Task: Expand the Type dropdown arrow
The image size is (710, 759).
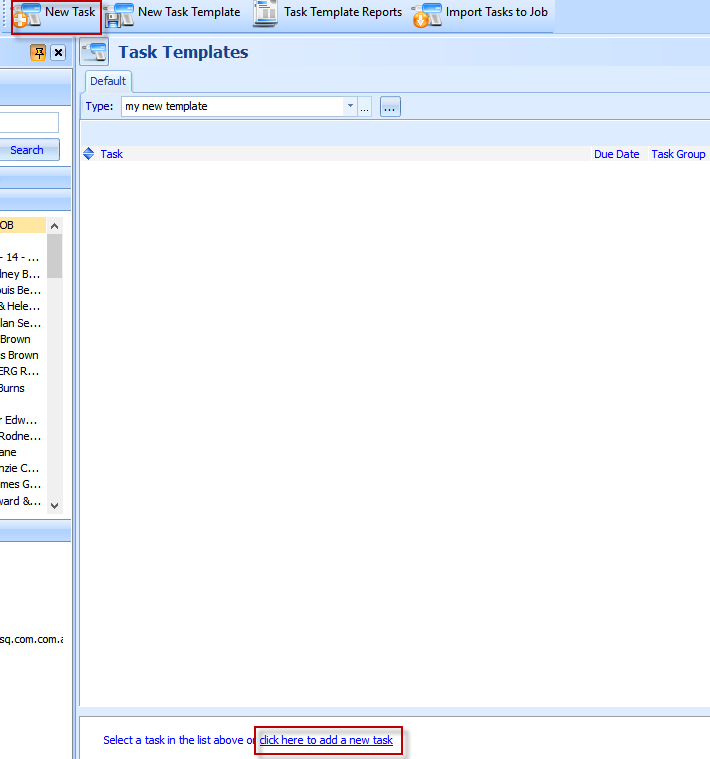Action: point(350,106)
